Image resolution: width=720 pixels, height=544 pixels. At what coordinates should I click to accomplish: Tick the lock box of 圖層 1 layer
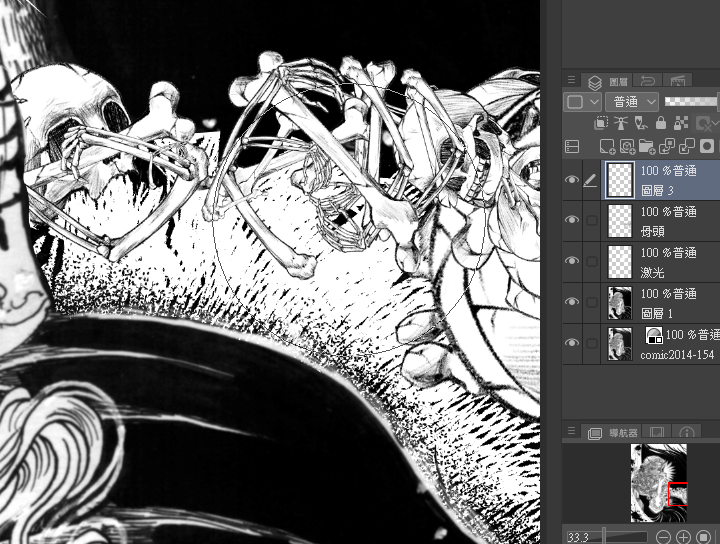point(592,302)
